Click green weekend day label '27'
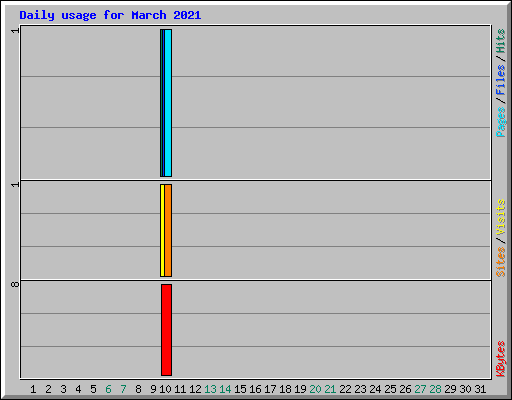The width and height of the screenshot is (512, 400). click(420, 389)
